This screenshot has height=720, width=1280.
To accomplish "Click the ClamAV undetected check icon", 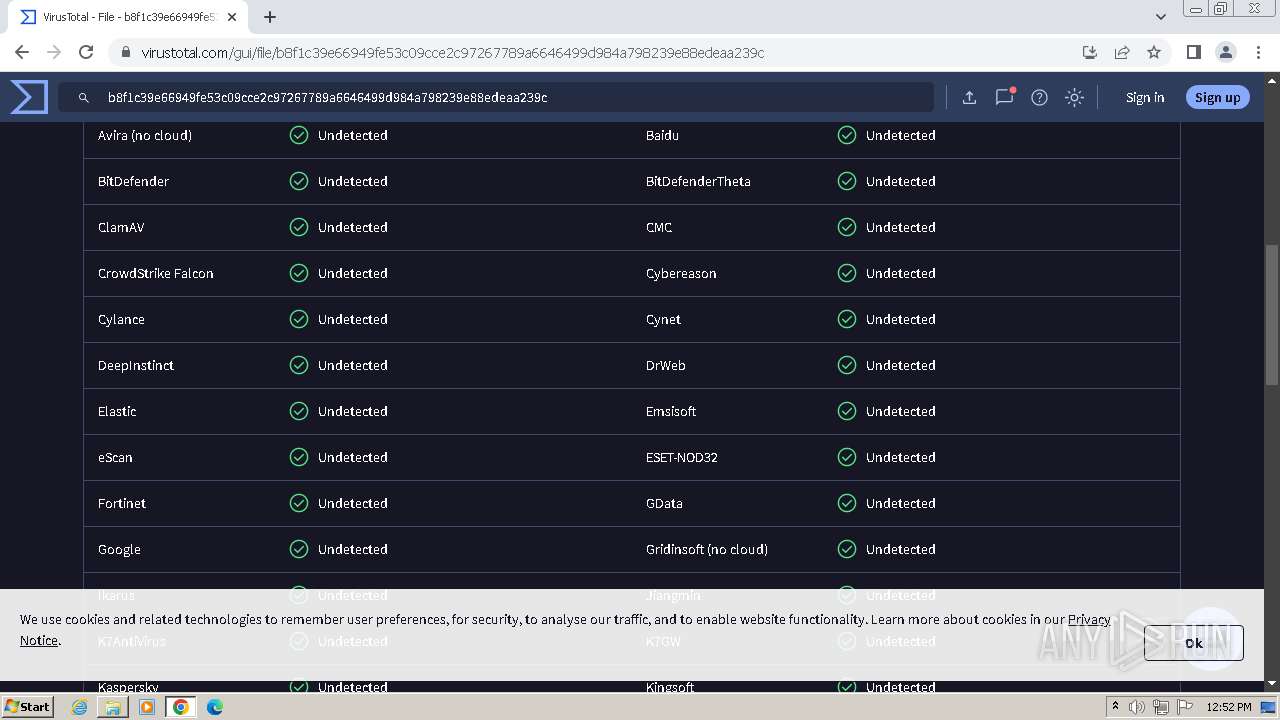I will click(299, 227).
